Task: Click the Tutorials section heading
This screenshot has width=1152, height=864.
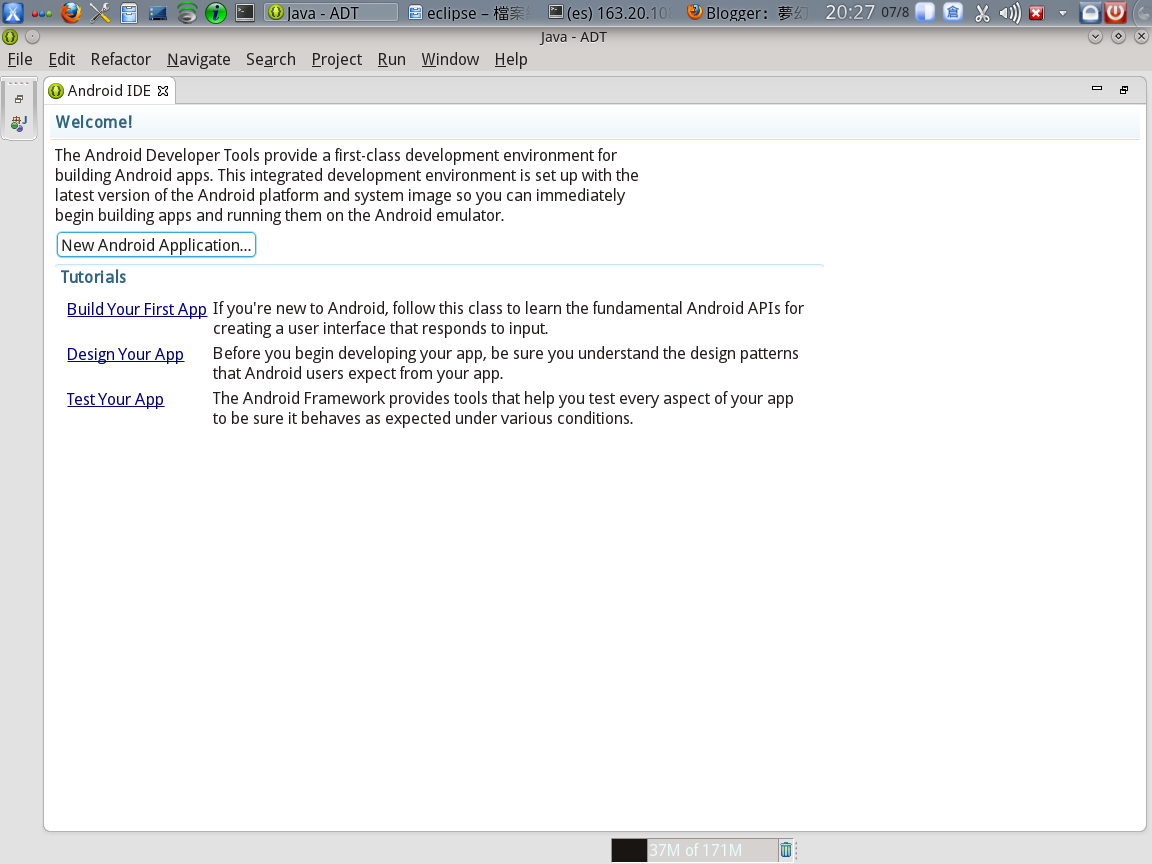Action: (x=93, y=277)
